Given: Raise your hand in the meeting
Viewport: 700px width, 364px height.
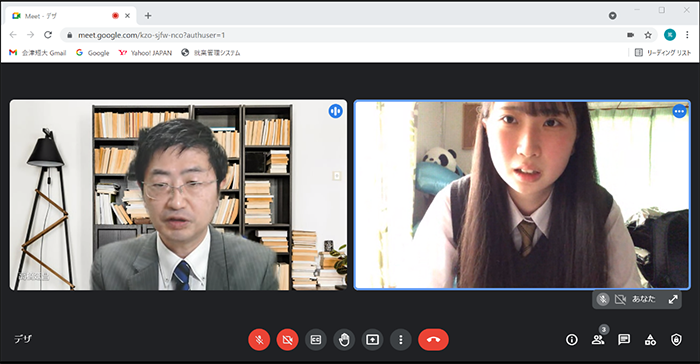Looking at the screenshot, I should click(x=344, y=340).
